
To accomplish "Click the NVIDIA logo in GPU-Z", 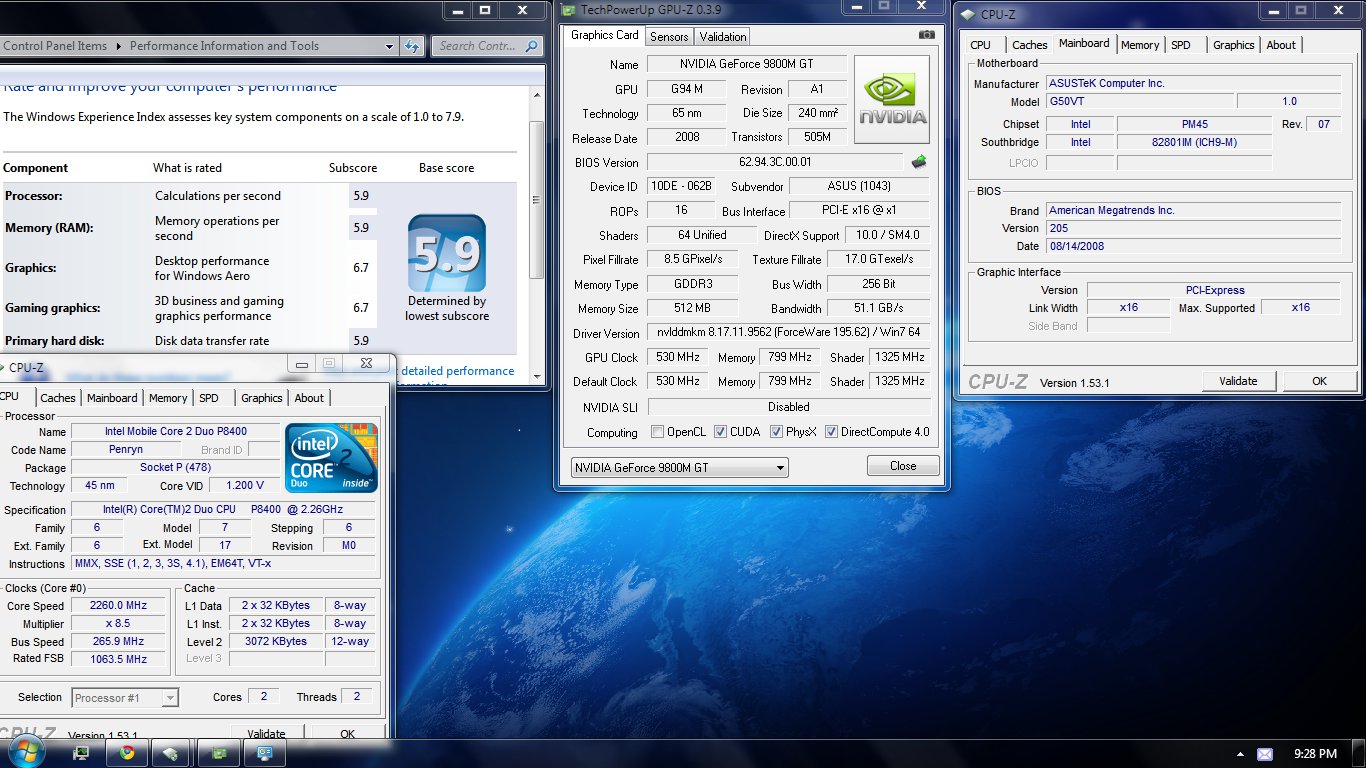I will coord(891,100).
